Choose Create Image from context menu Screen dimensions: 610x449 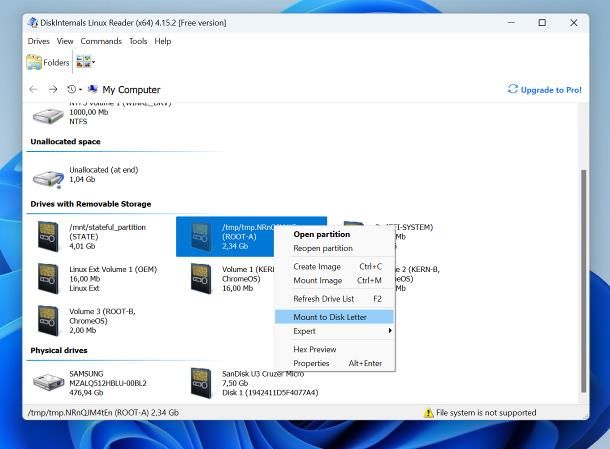click(335, 267)
